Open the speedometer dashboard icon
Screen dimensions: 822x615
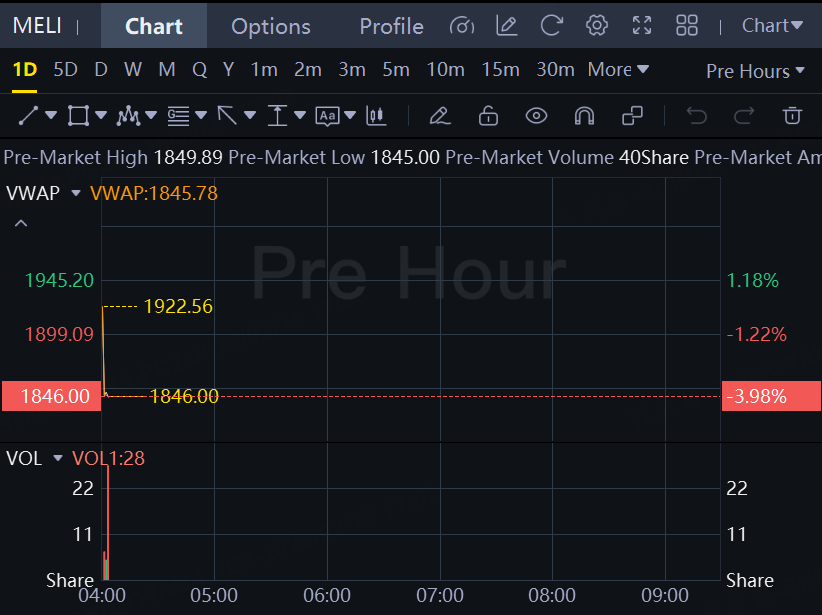[x=462, y=26]
